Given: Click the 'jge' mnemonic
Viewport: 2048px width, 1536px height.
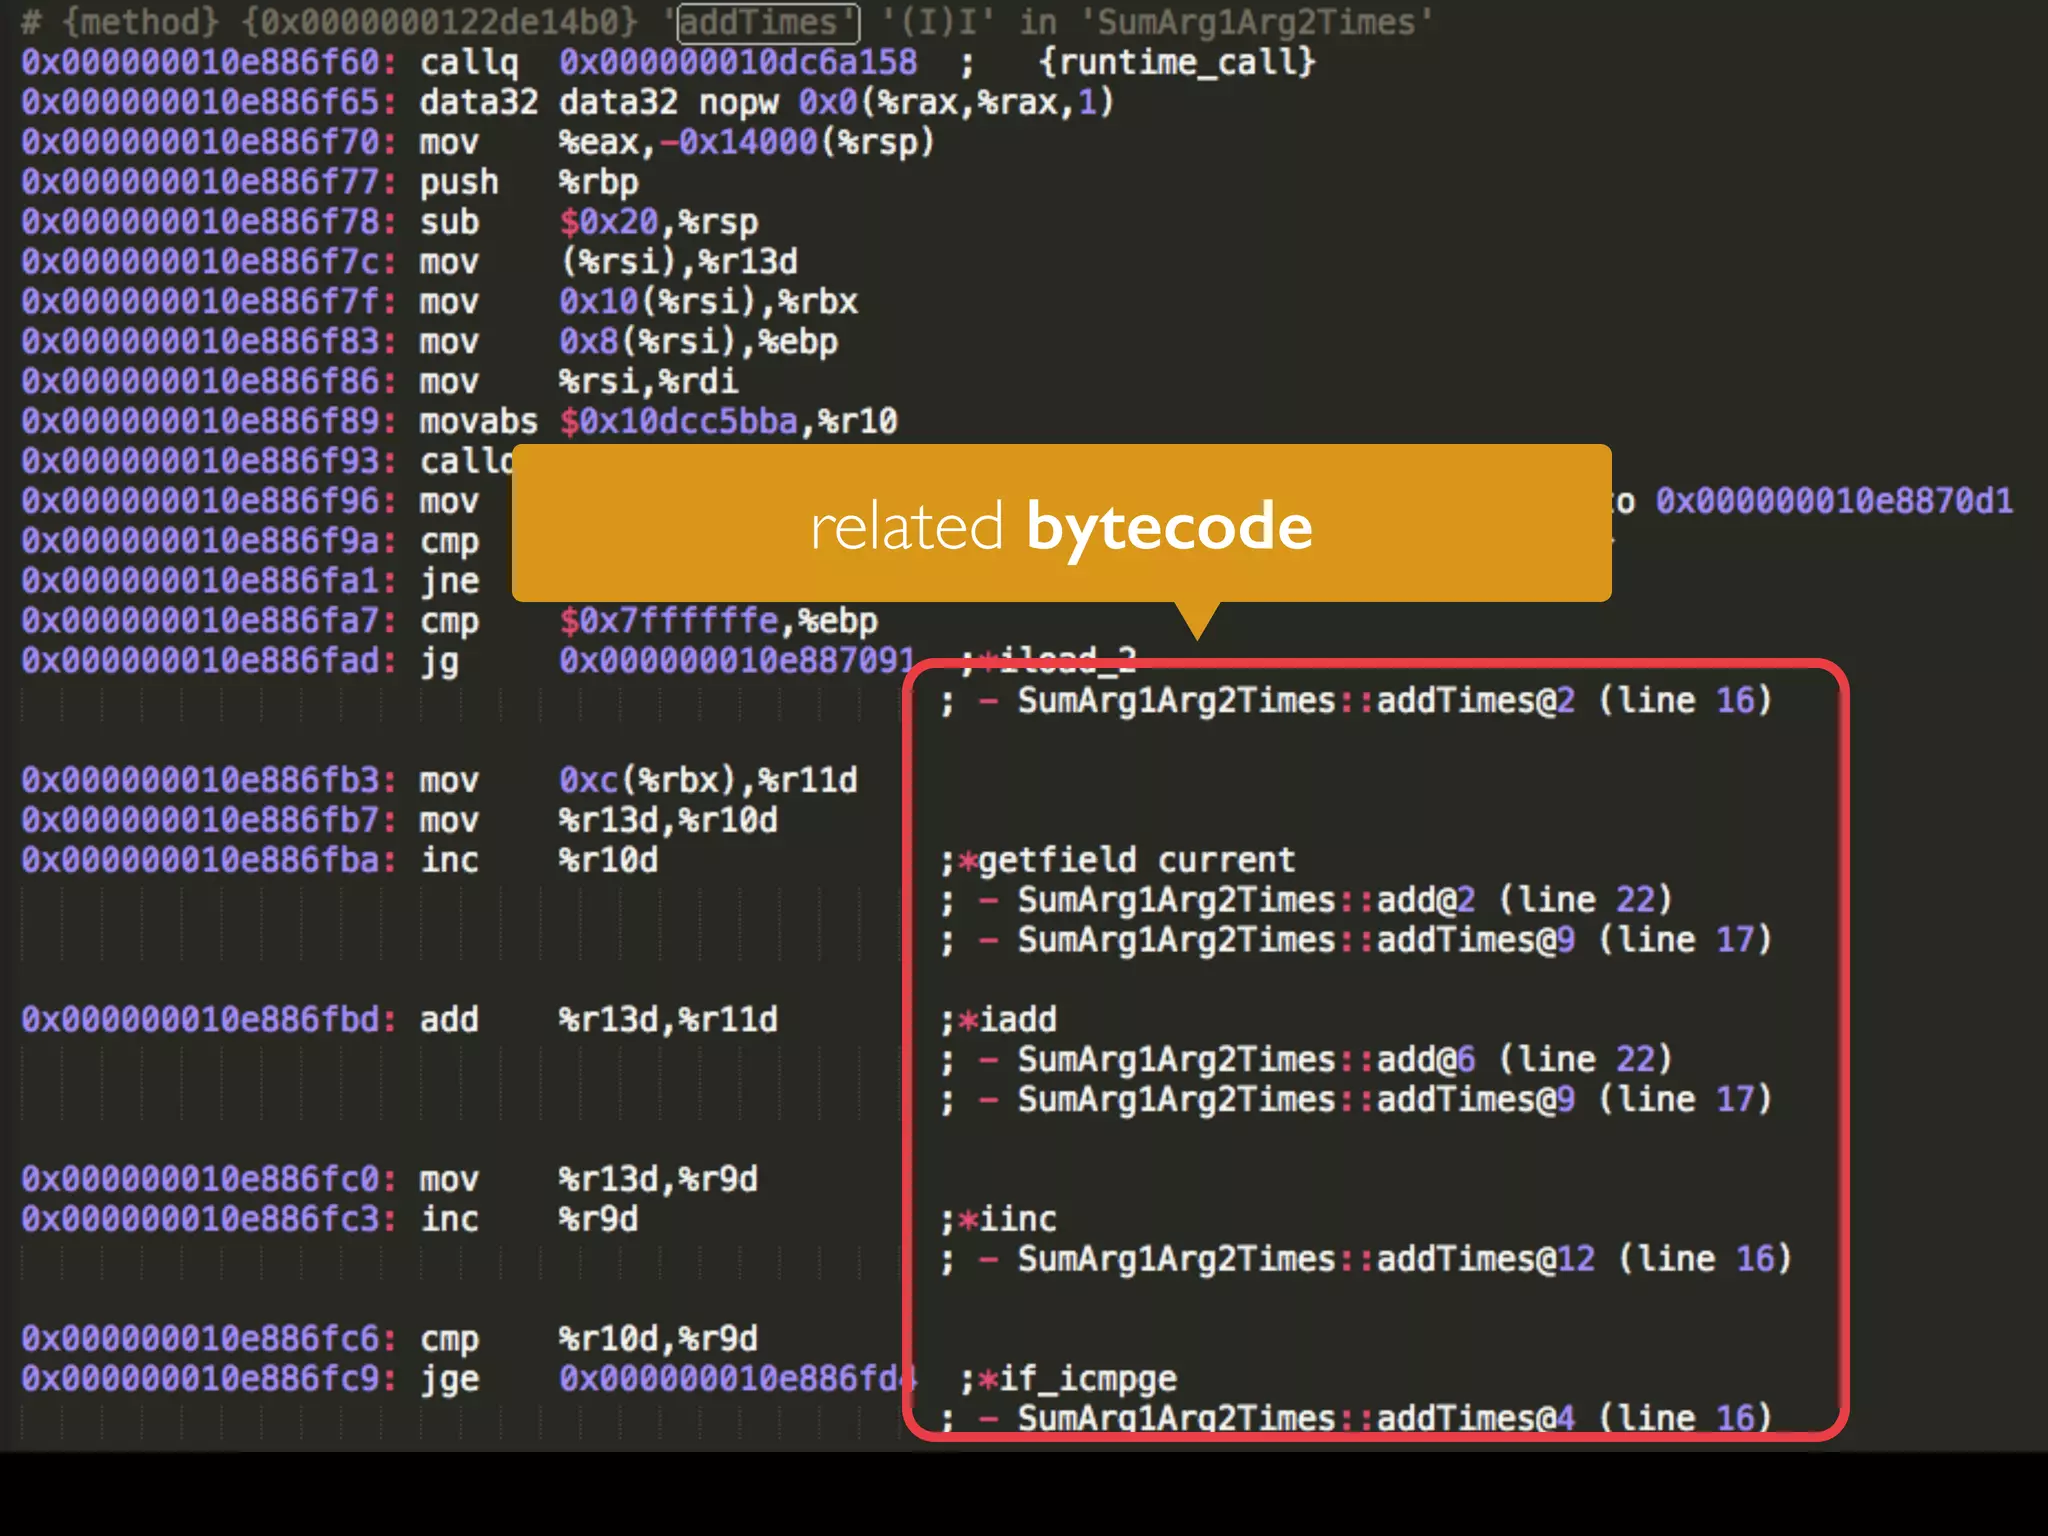Looking at the screenshot, I should pos(449,1379).
